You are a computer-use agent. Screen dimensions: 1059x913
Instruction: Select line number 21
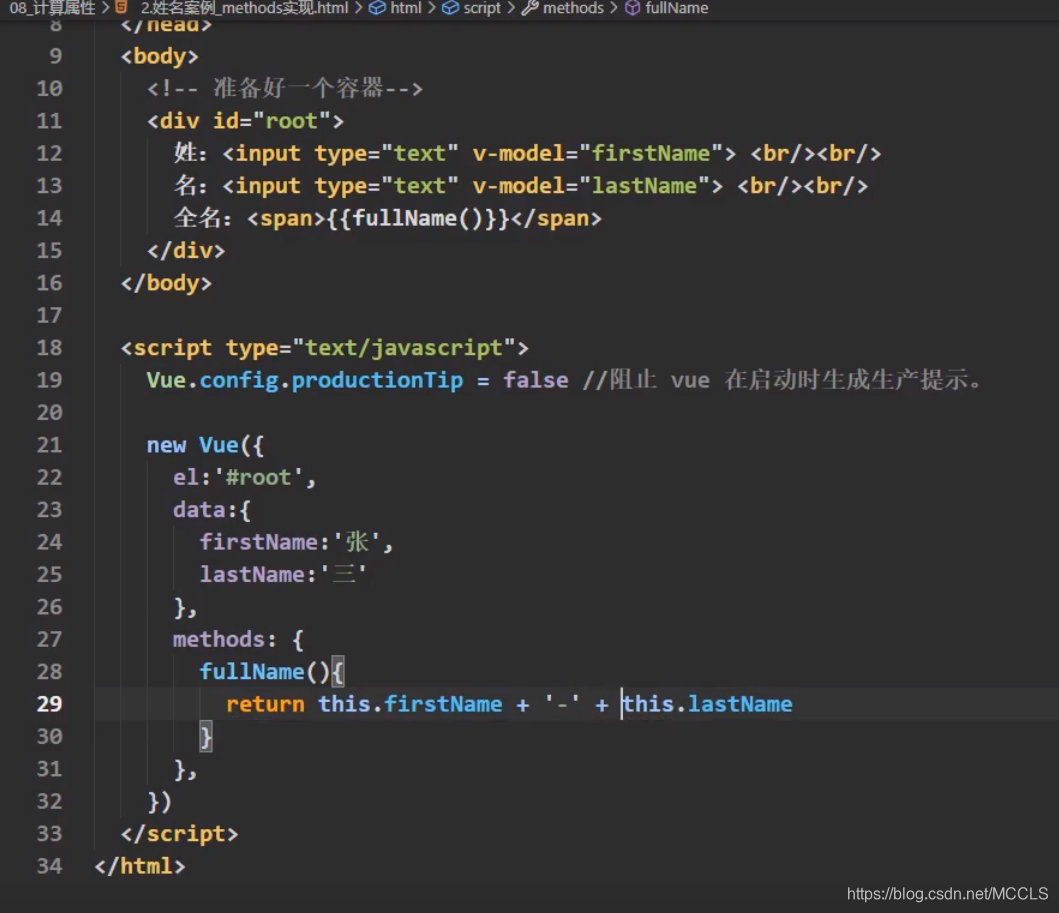point(49,445)
